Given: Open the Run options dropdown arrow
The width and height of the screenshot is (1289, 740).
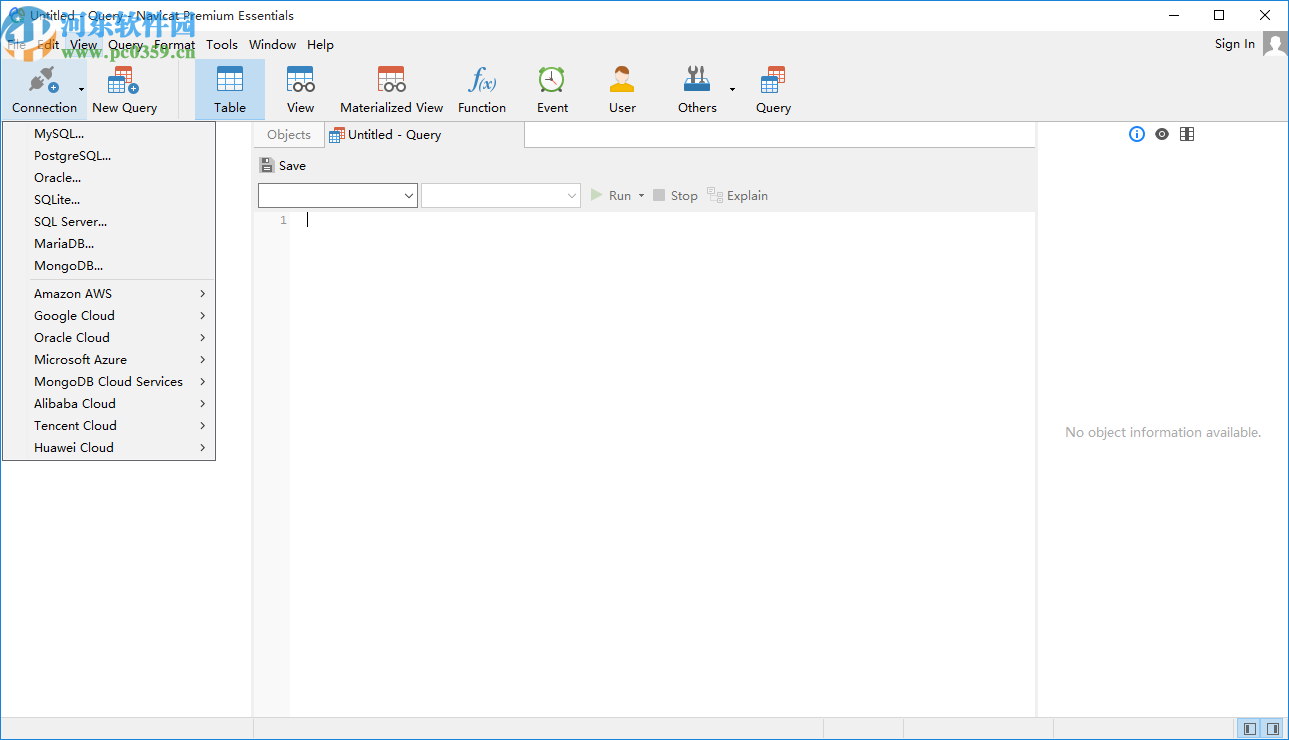Looking at the screenshot, I should 641,196.
